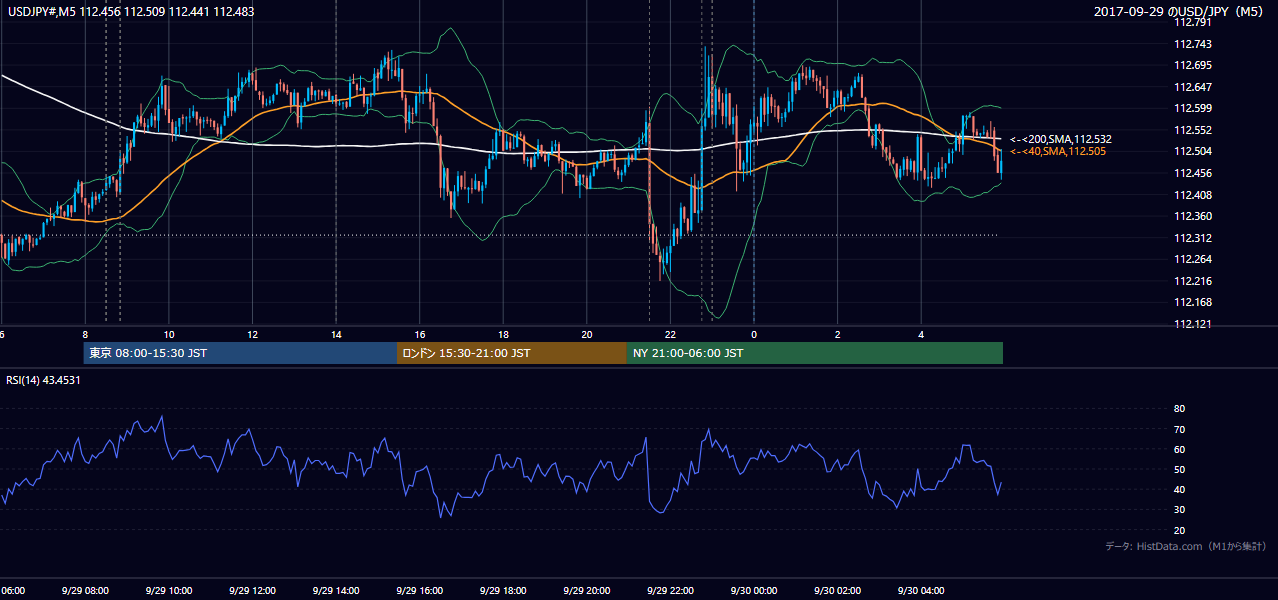This screenshot has height=600, width=1278.
Task: Click price level 112.791 on the axis
Action: (1193, 22)
